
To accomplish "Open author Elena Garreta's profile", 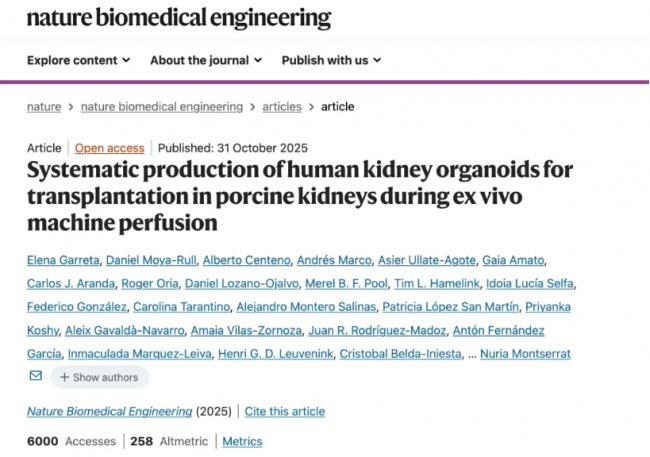I will [61, 260].
